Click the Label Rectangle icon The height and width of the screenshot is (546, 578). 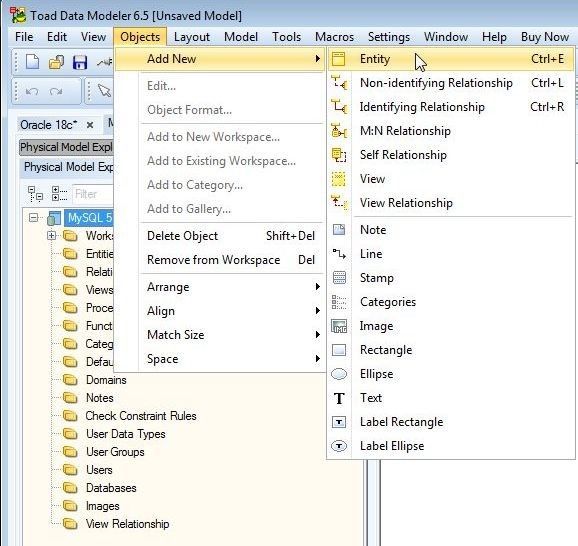[x=339, y=422]
